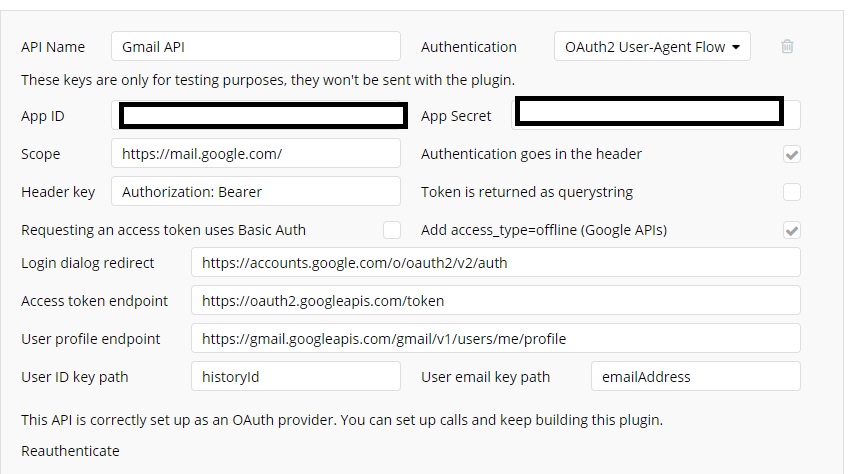The width and height of the screenshot is (850, 474).
Task: Edit the User email key path field
Action: [696, 376]
